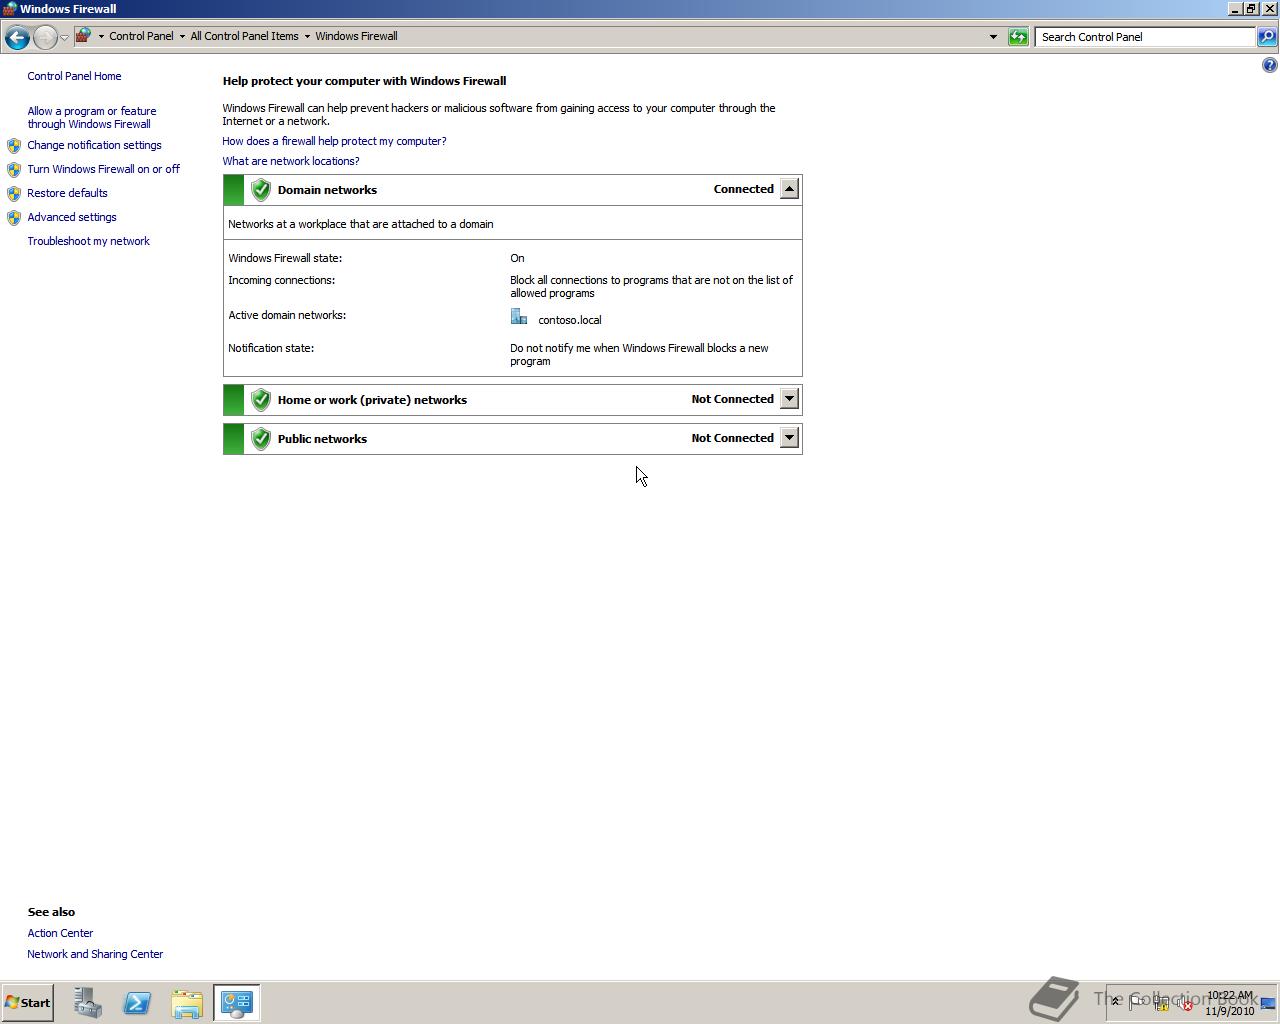
Task: Click Windows Firewall title bar icon
Action: click(9, 8)
